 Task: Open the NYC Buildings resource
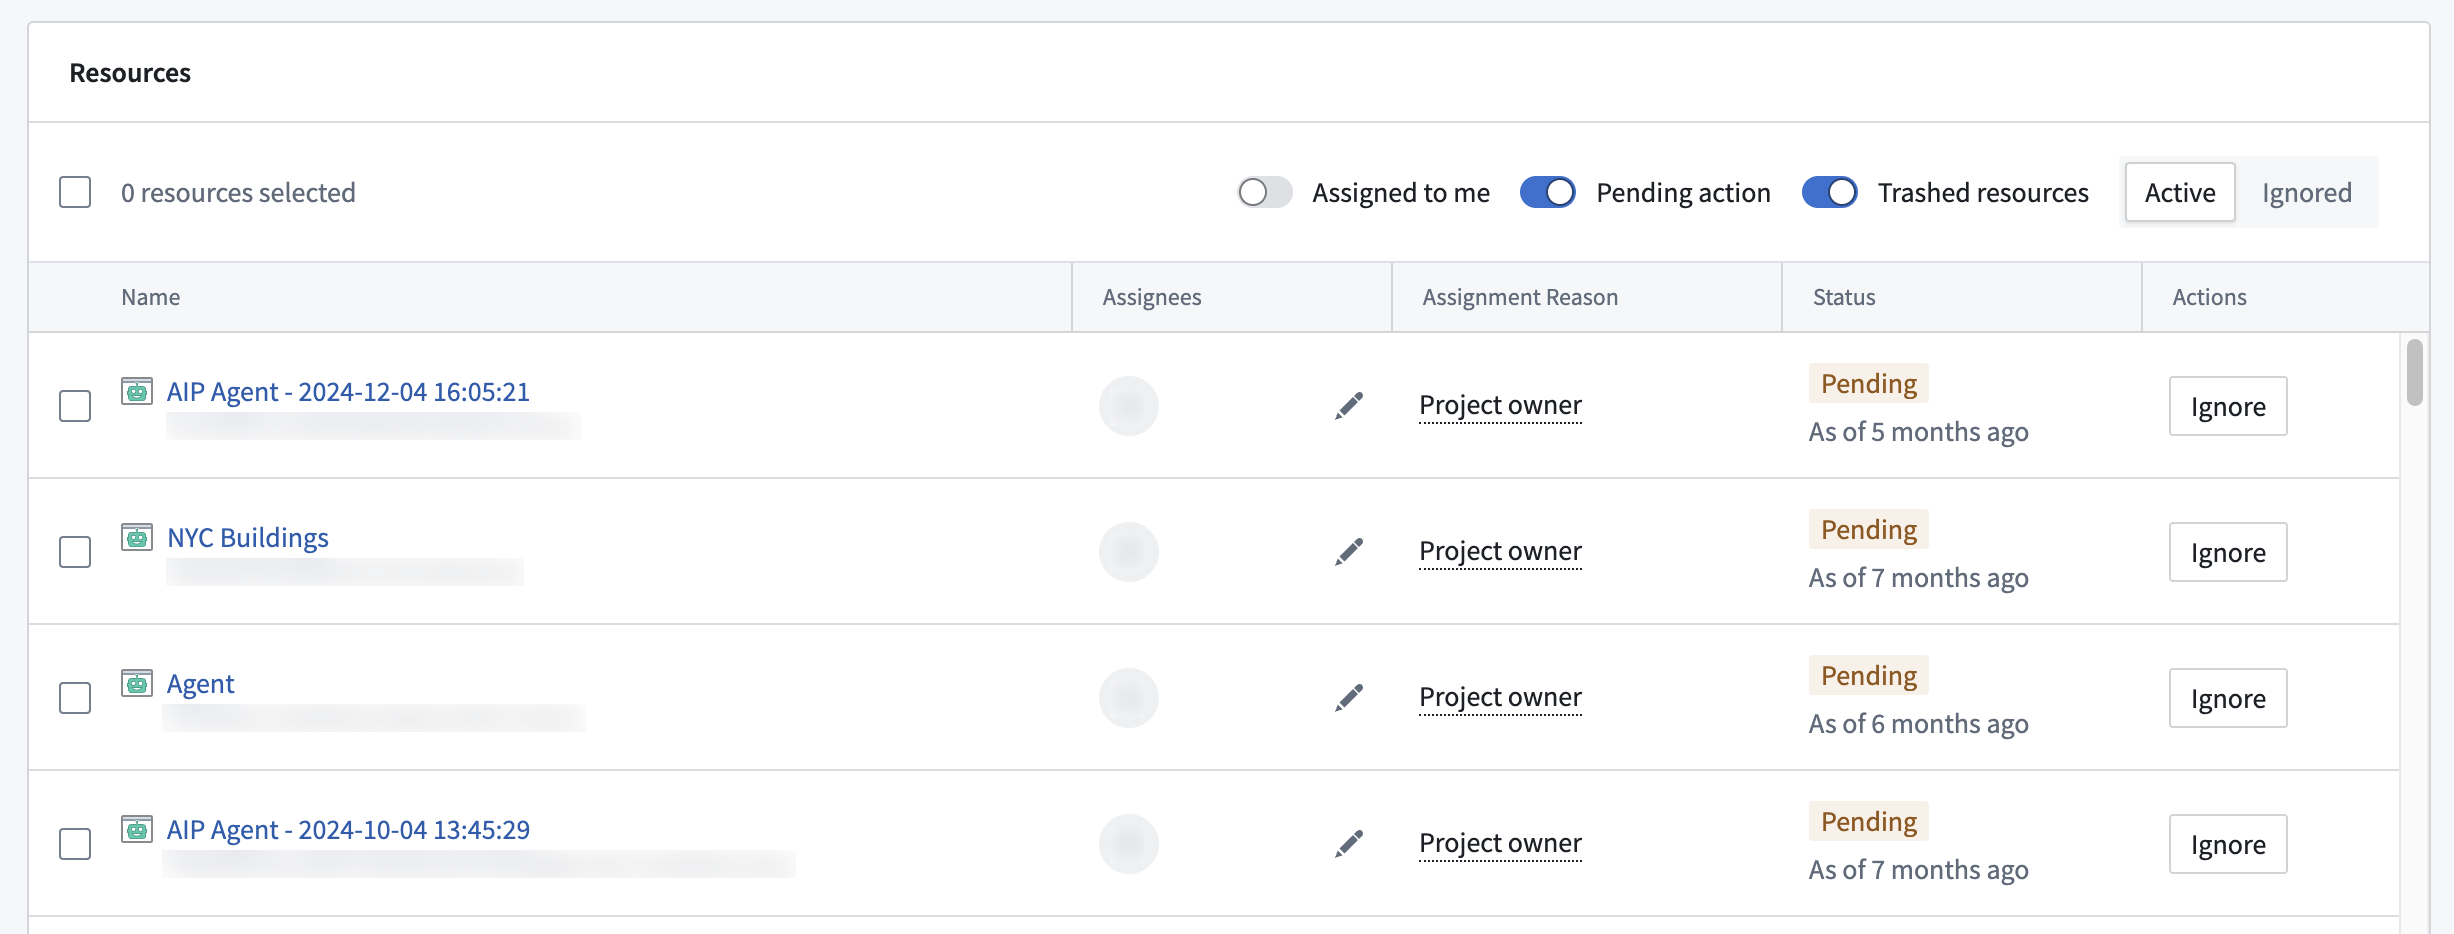(x=247, y=537)
